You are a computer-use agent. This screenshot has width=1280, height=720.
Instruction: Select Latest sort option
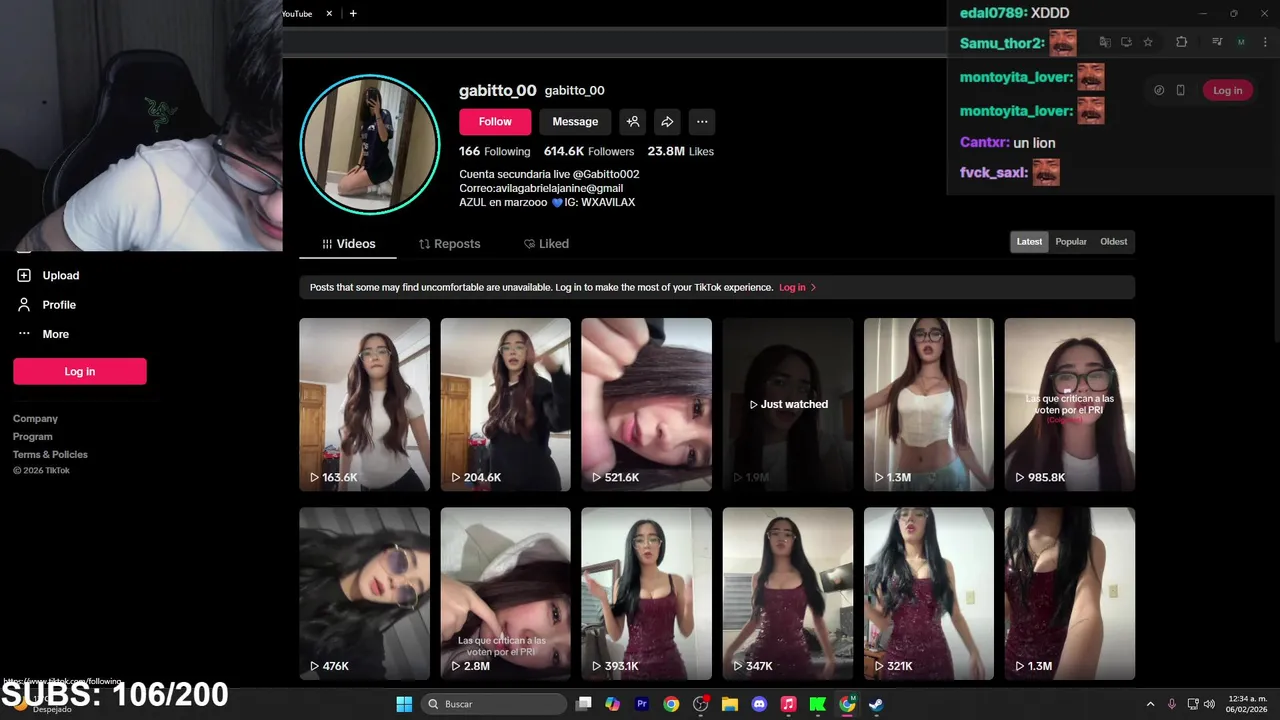coord(1029,242)
